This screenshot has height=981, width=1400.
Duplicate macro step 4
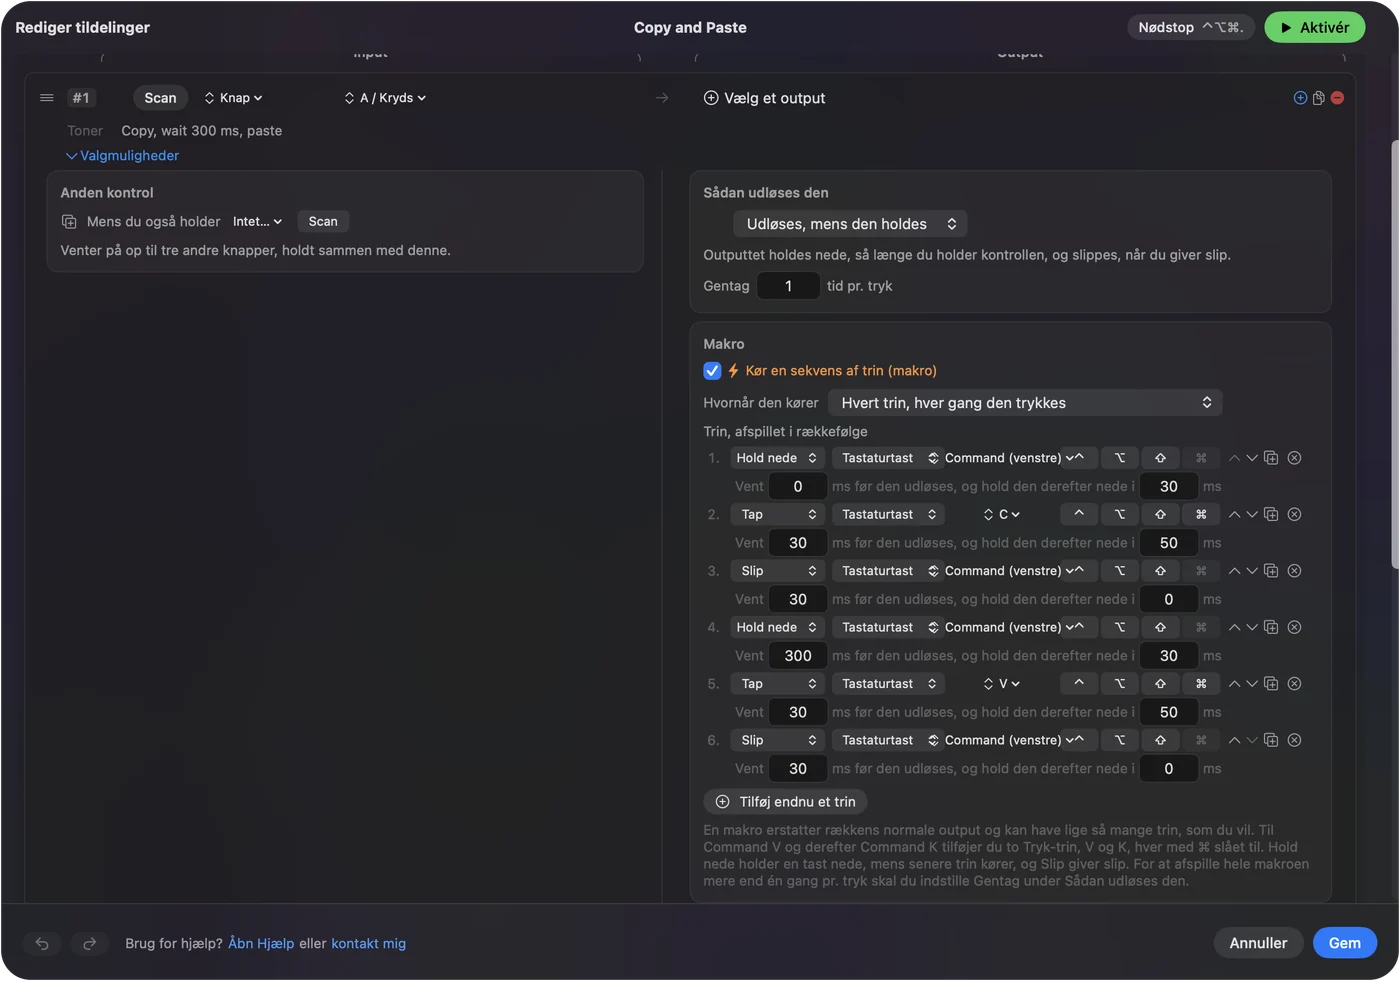click(x=1271, y=627)
